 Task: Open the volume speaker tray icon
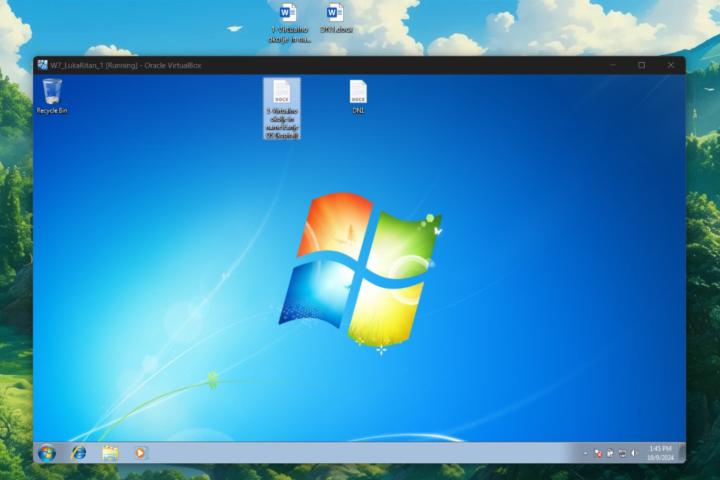(x=634, y=453)
